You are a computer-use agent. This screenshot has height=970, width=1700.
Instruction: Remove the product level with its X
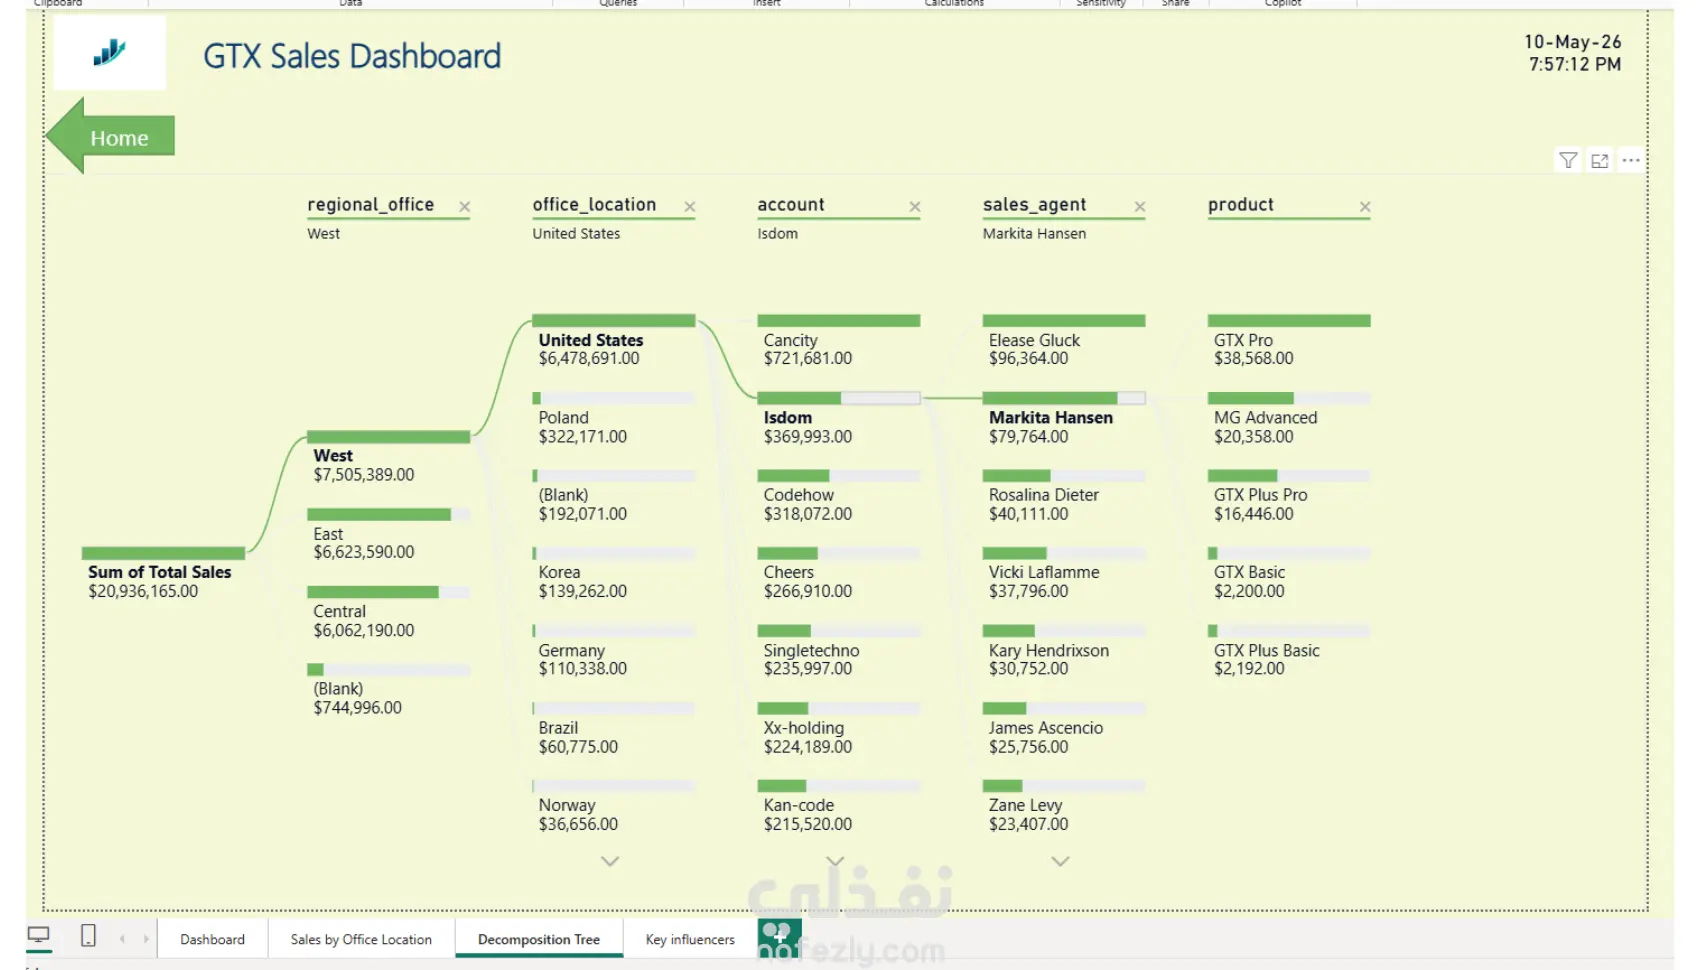[1364, 207]
